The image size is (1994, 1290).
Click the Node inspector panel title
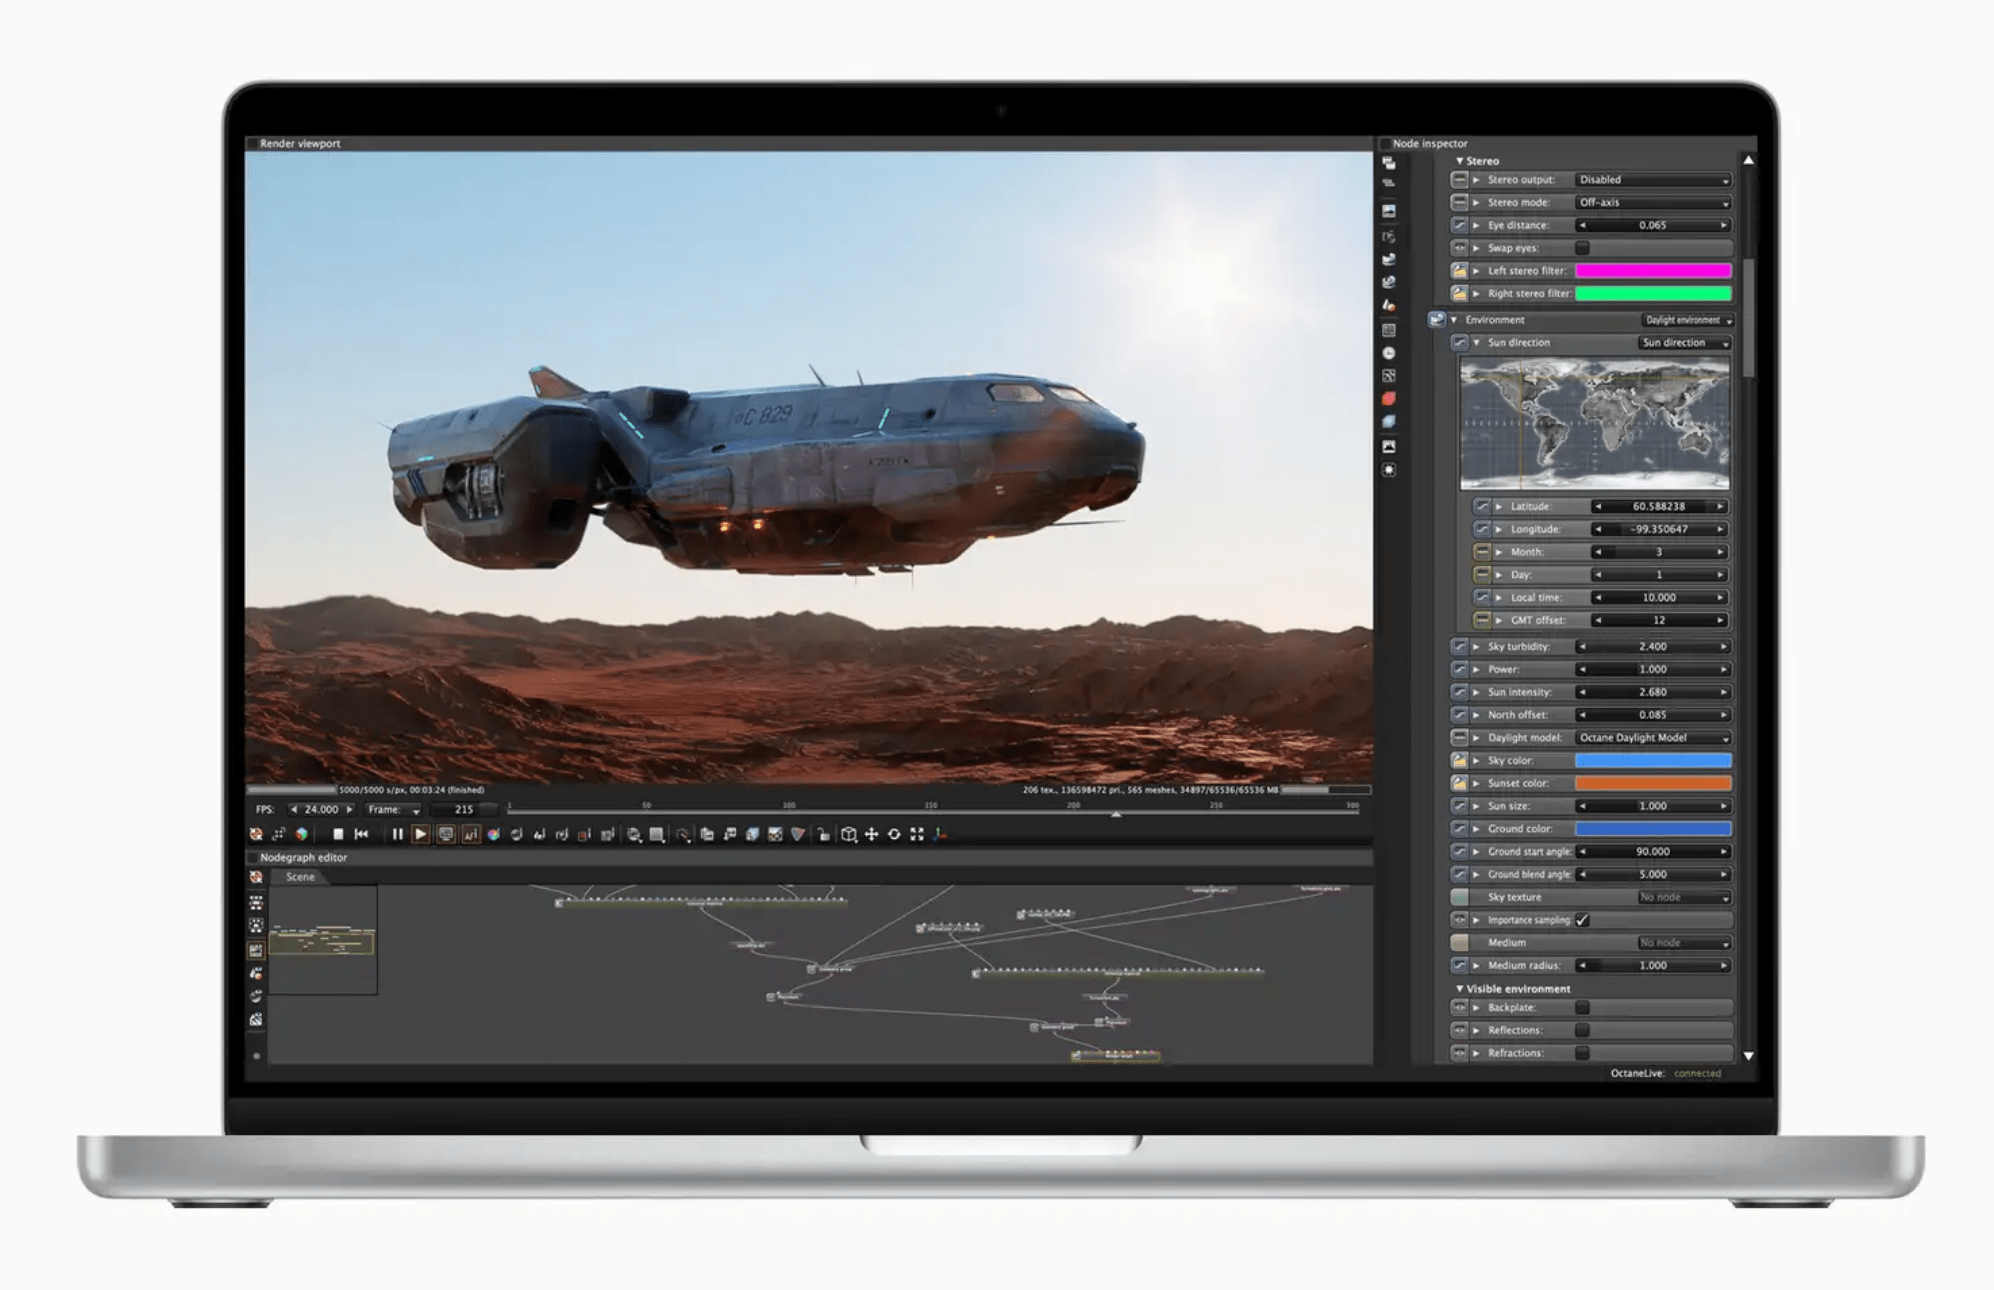click(x=1430, y=144)
